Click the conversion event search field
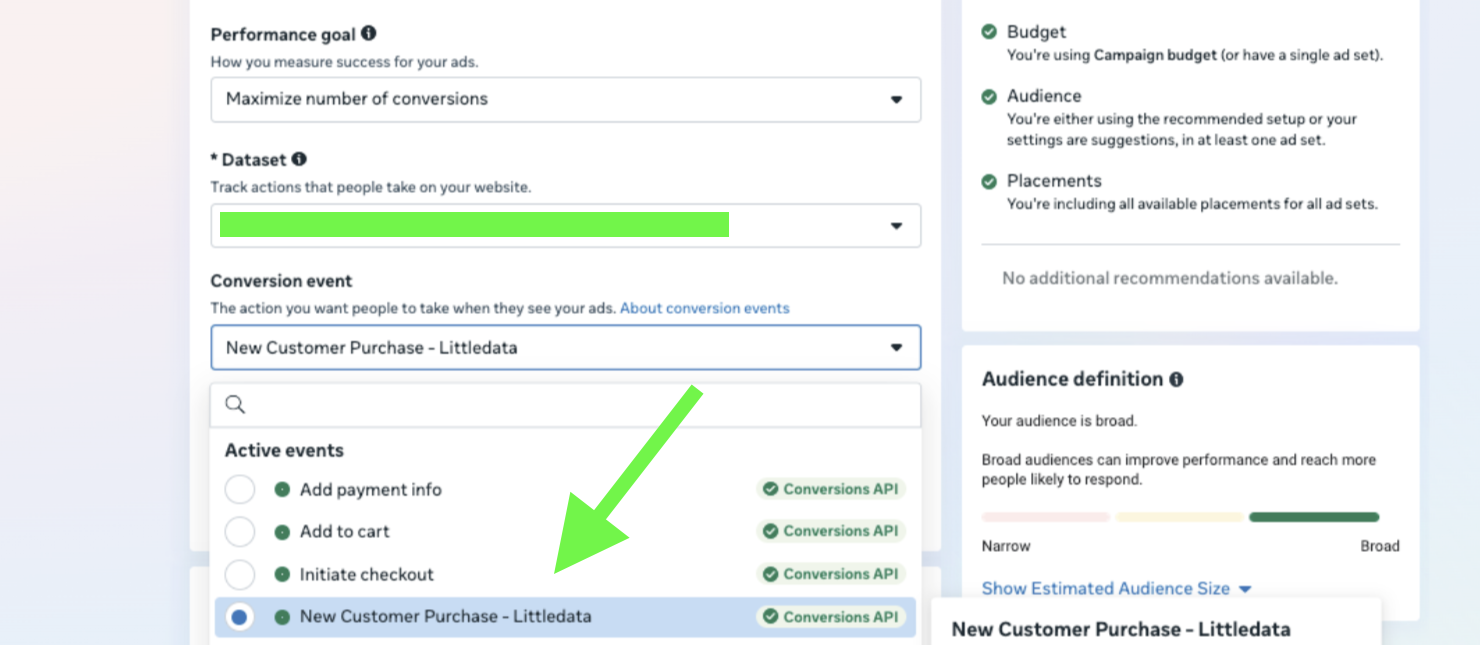The height and width of the screenshot is (645, 1480). 580,404
